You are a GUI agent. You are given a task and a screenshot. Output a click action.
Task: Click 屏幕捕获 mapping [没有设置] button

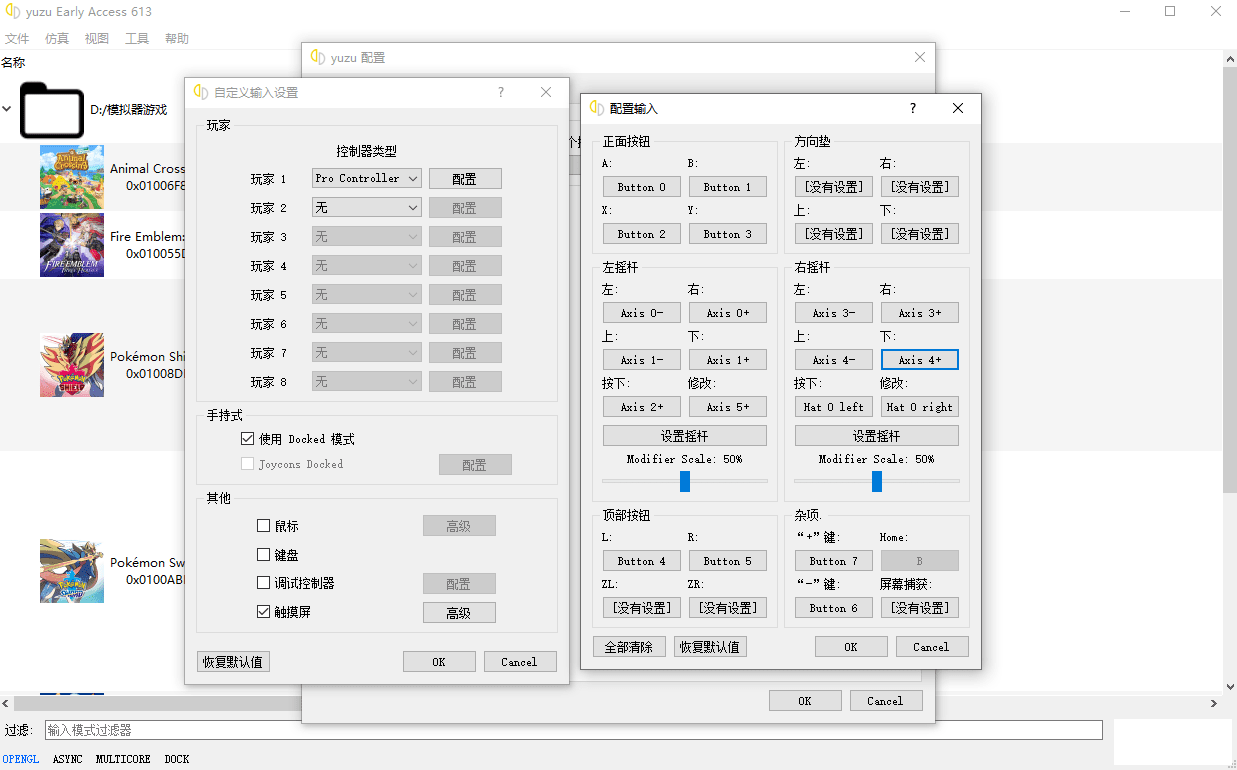coord(920,608)
